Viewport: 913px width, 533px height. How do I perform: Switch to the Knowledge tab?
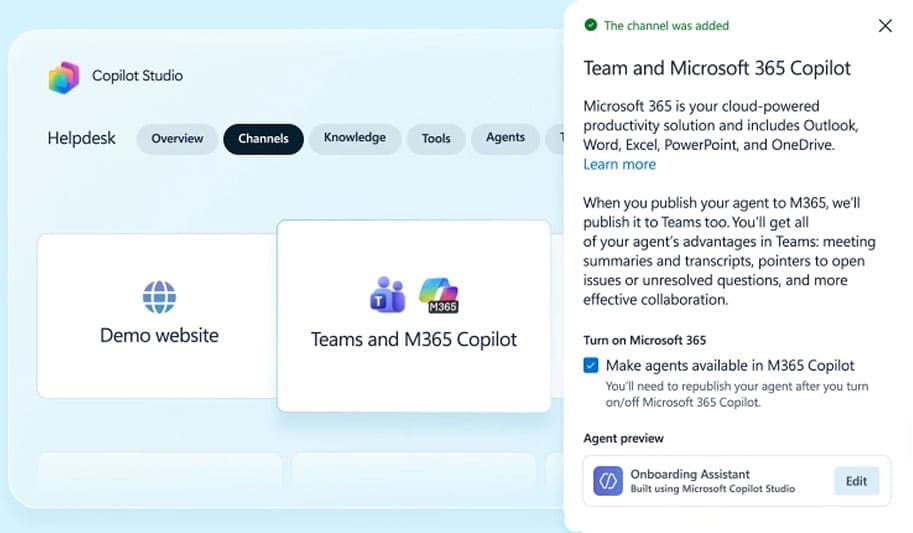pos(355,138)
